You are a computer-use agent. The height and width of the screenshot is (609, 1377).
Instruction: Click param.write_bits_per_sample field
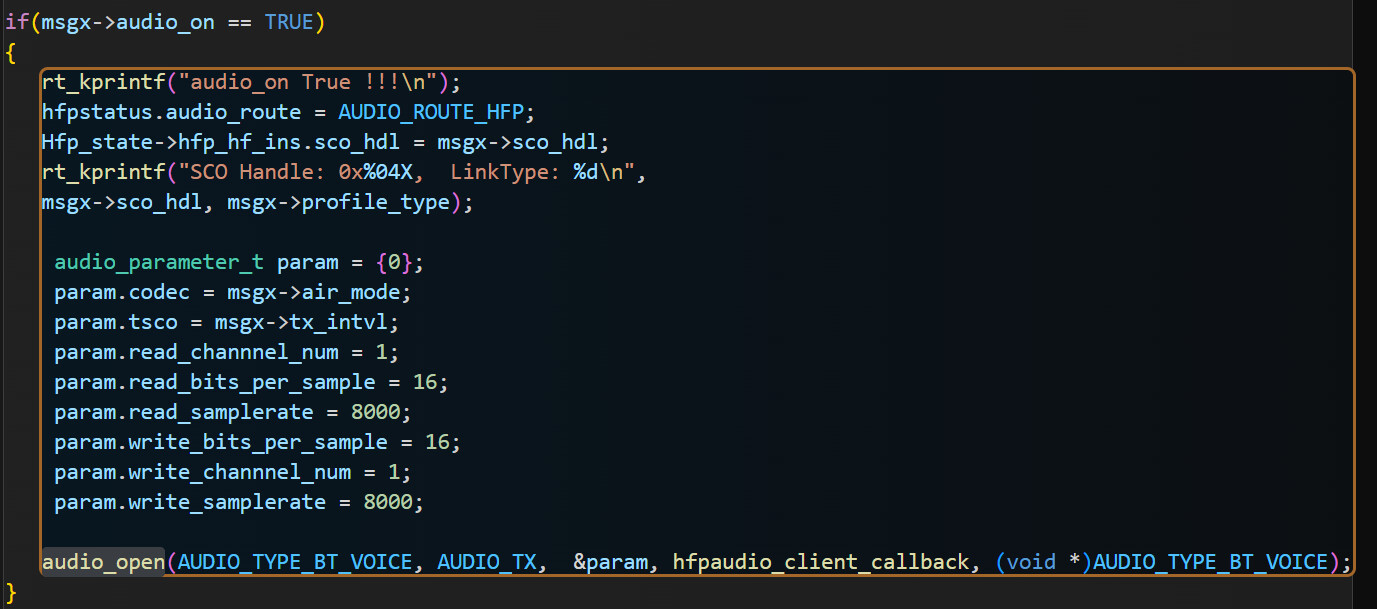coord(221,442)
